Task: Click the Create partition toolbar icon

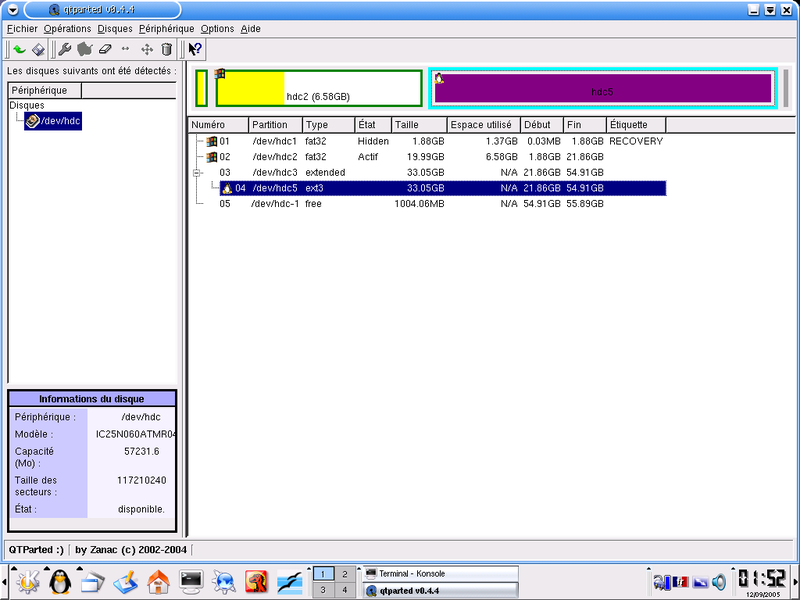Action: pos(85,49)
